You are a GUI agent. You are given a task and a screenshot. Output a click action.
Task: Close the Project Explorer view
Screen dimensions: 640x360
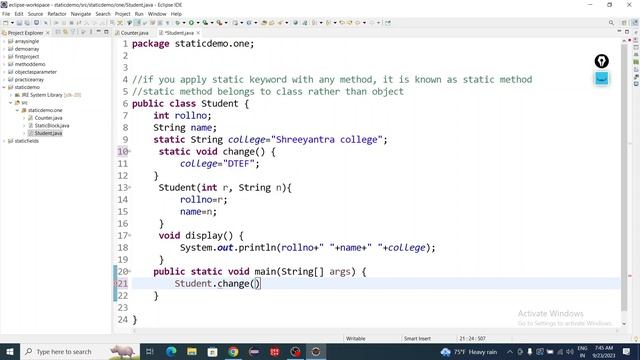point(48,33)
